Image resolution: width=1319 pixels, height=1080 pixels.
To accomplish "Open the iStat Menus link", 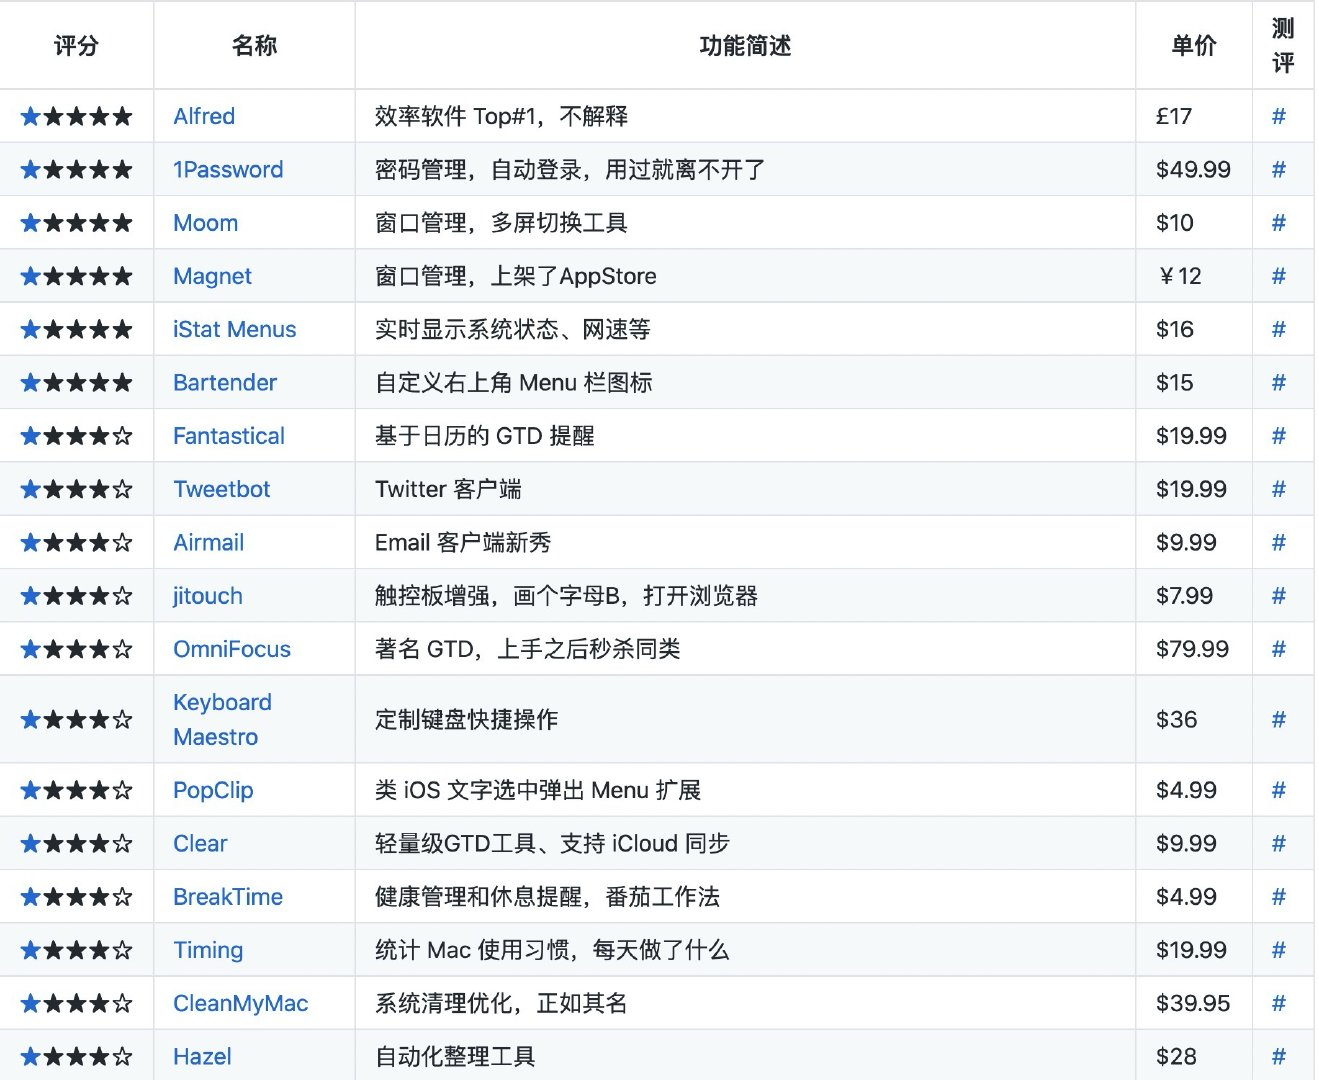I will tap(235, 329).
